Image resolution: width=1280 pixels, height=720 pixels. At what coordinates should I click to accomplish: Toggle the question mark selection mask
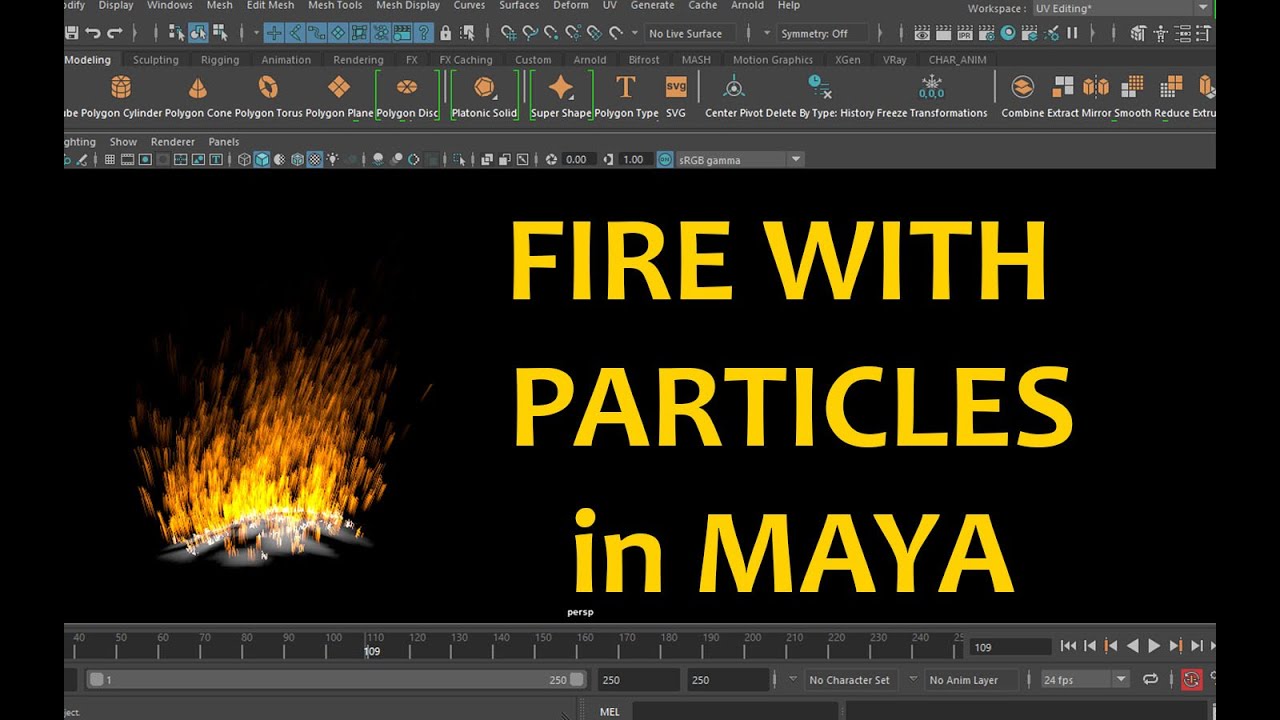[423, 33]
